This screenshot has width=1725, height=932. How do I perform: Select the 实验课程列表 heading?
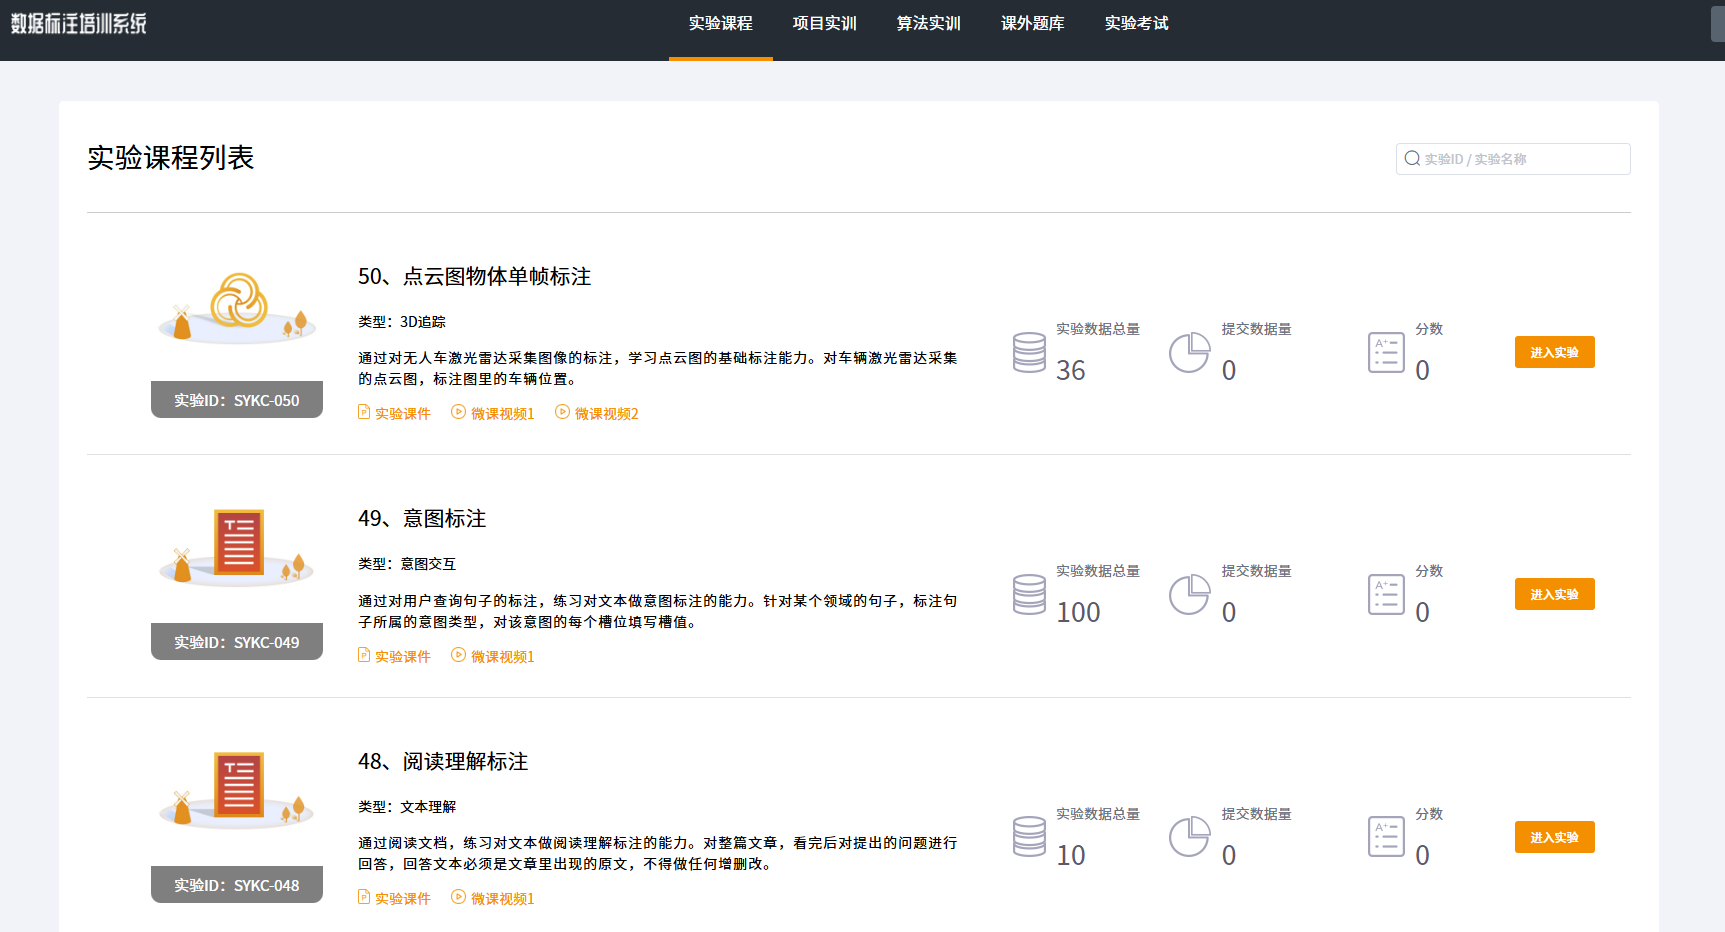click(x=171, y=158)
